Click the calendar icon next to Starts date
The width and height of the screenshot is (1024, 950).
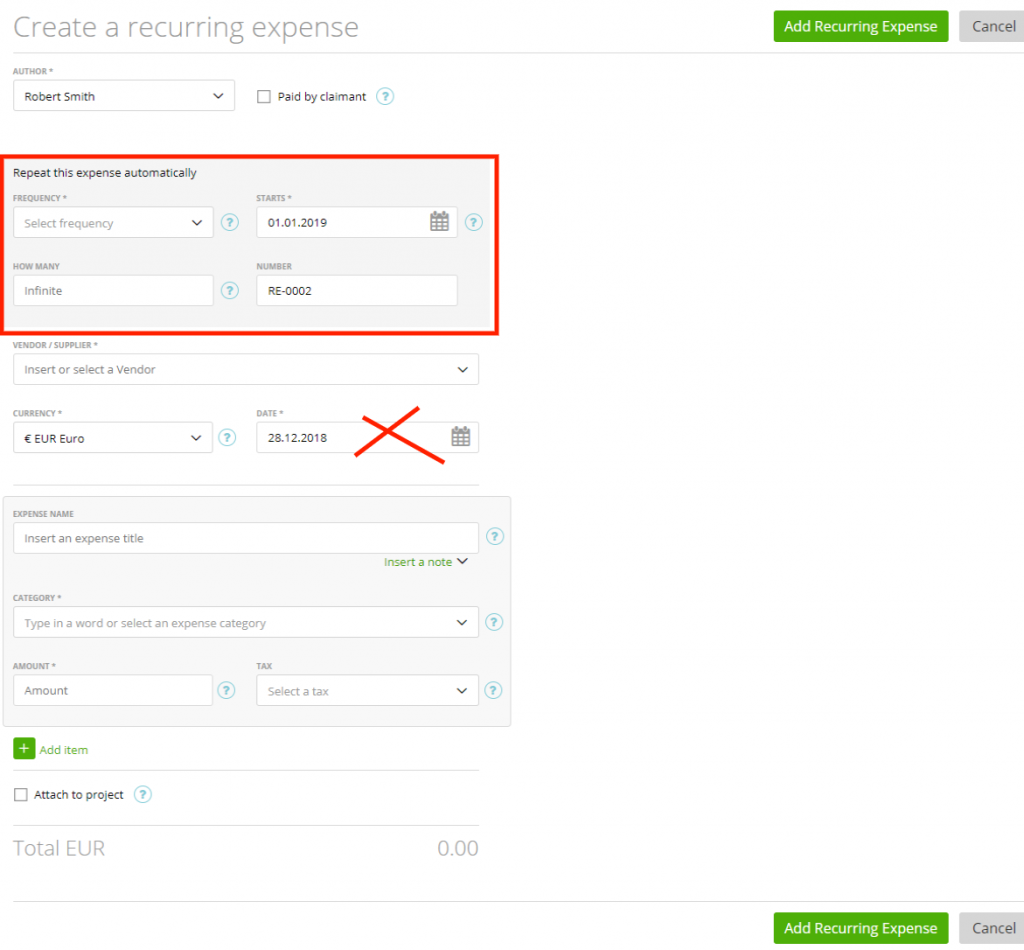pyautogui.click(x=438, y=222)
